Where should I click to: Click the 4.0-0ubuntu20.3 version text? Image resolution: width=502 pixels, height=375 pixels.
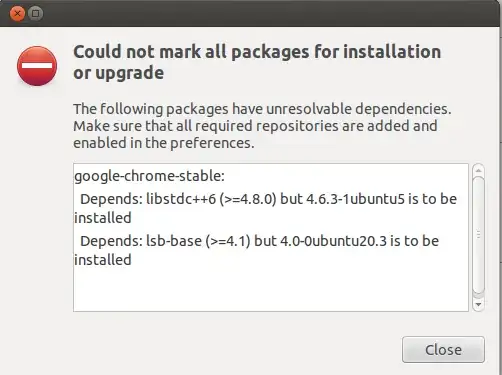click(333, 241)
